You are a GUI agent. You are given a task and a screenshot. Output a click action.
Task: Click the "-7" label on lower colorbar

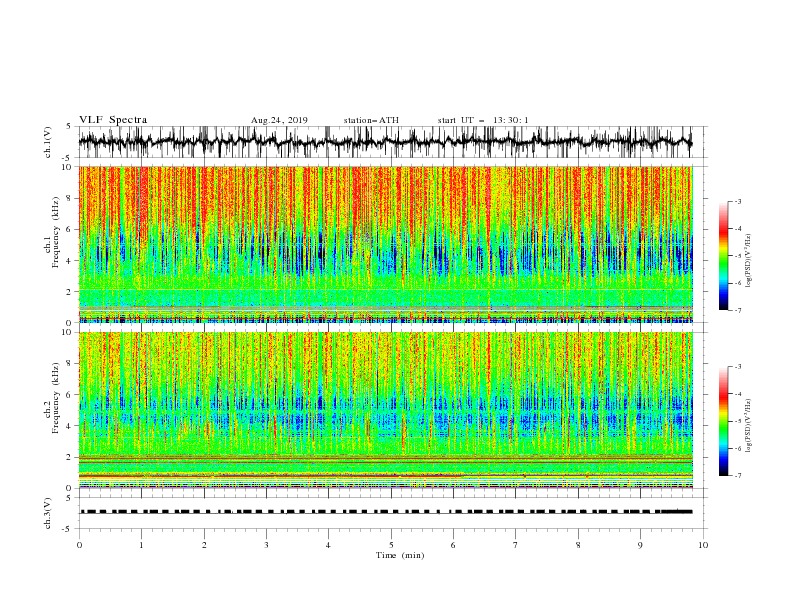point(738,476)
